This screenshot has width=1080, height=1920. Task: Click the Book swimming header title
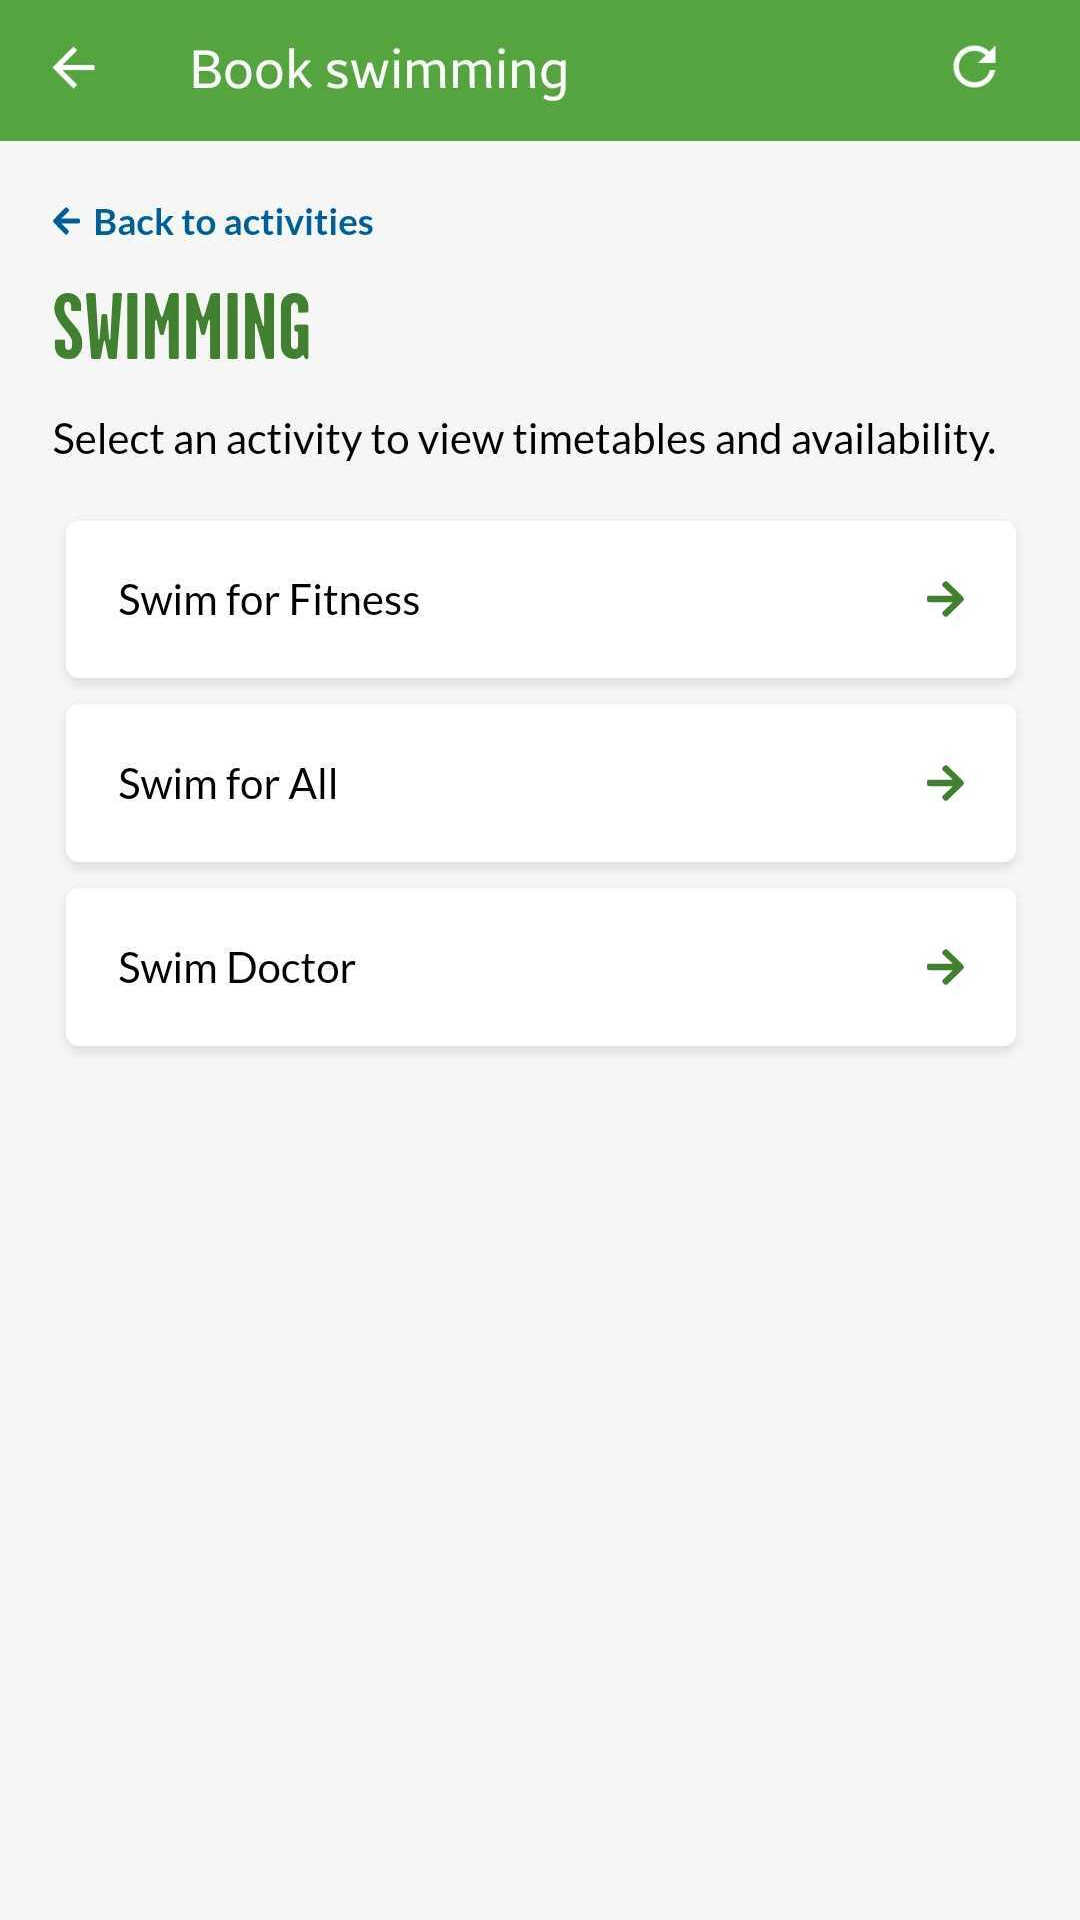(379, 70)
